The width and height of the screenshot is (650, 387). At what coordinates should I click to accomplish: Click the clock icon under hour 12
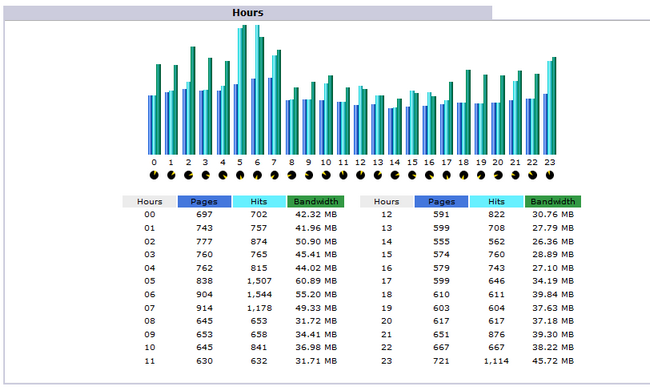tap(360, 175)
